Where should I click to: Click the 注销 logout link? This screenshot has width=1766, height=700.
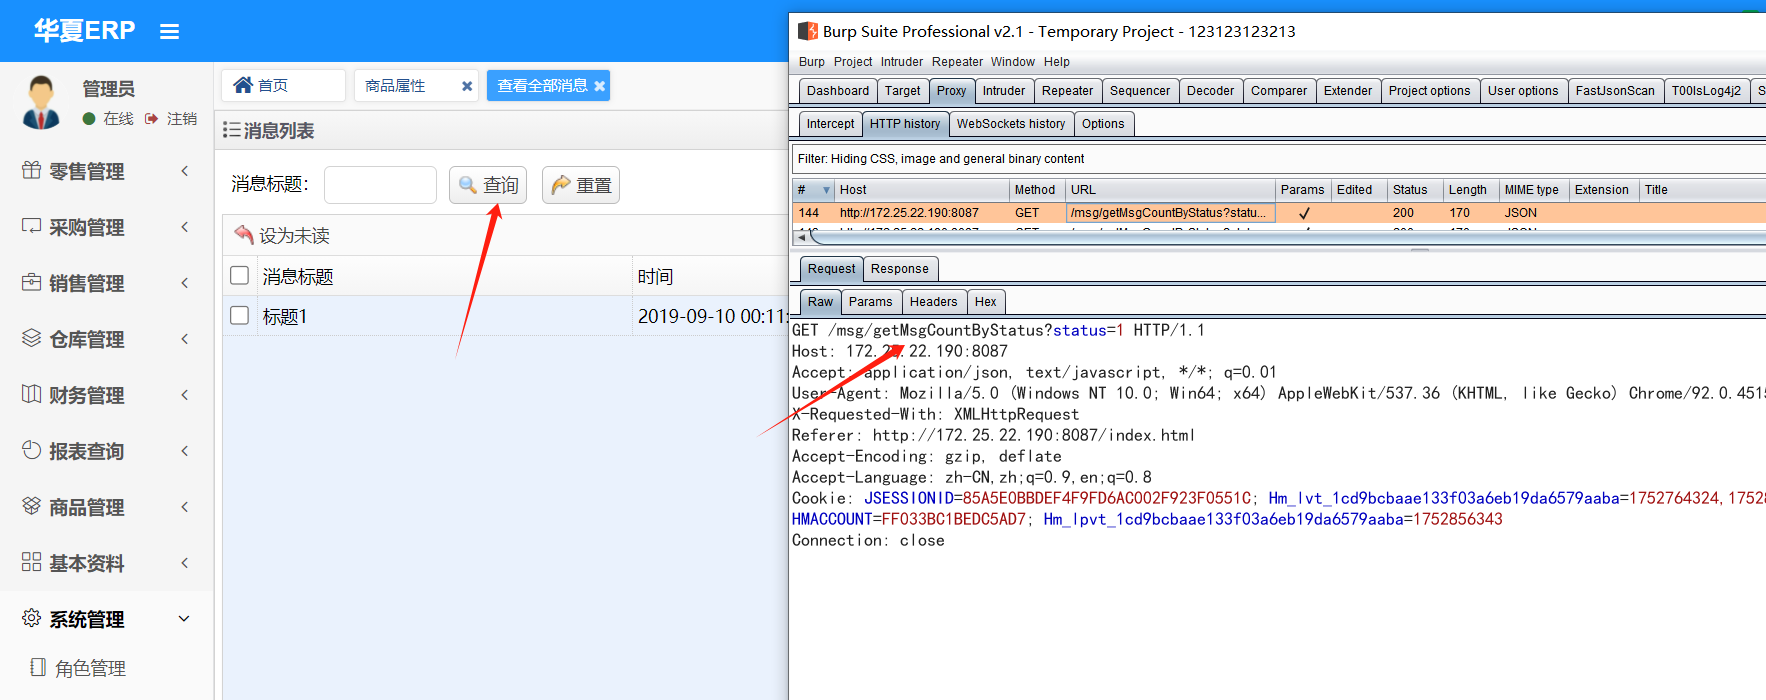[x=181, y=119]
